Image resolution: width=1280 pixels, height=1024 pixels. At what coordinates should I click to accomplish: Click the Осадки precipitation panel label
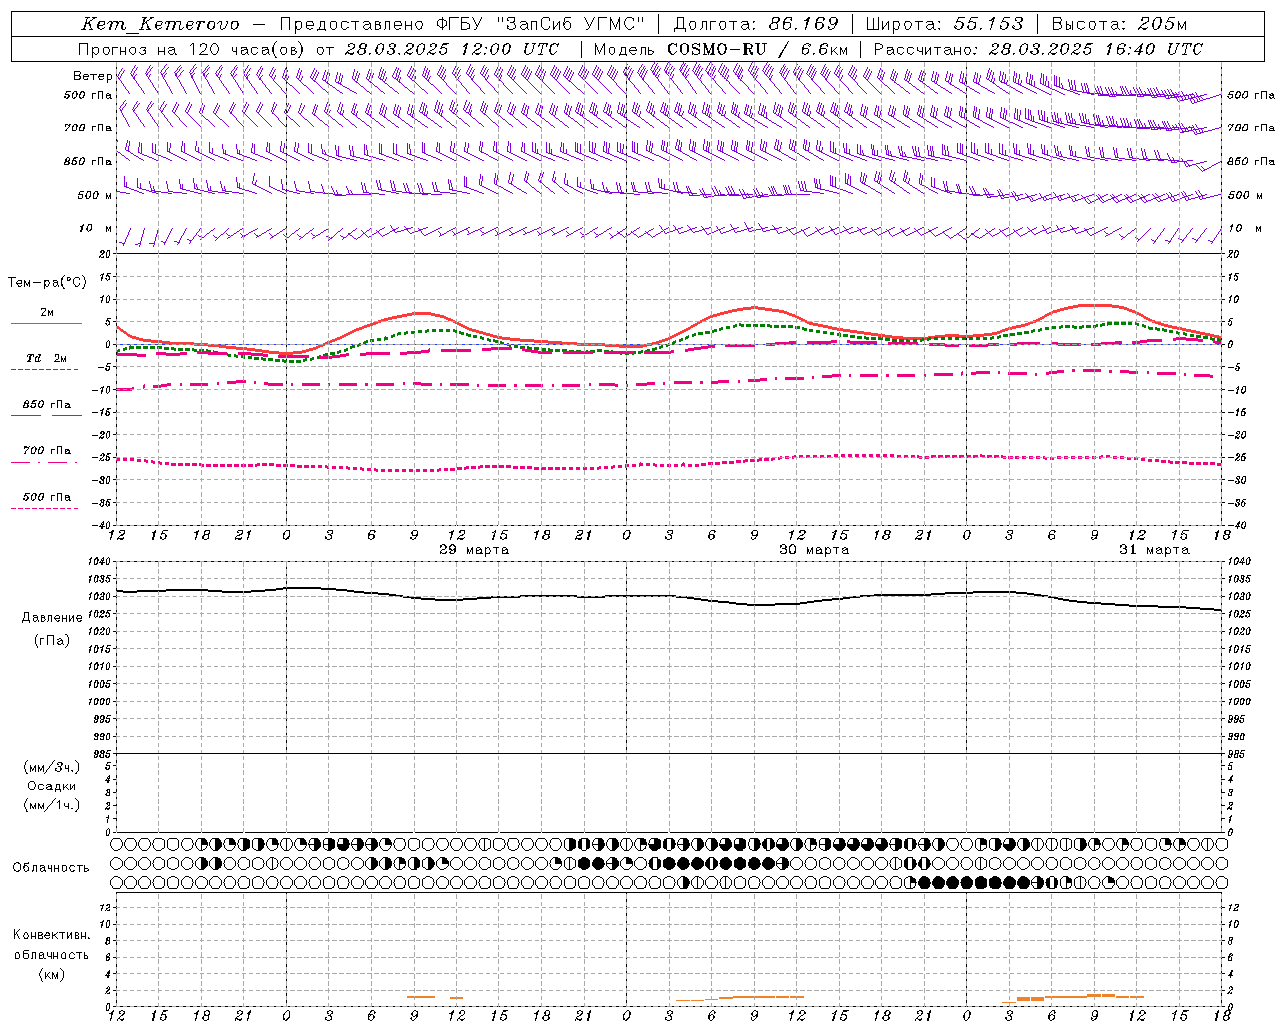coord(52,786)
